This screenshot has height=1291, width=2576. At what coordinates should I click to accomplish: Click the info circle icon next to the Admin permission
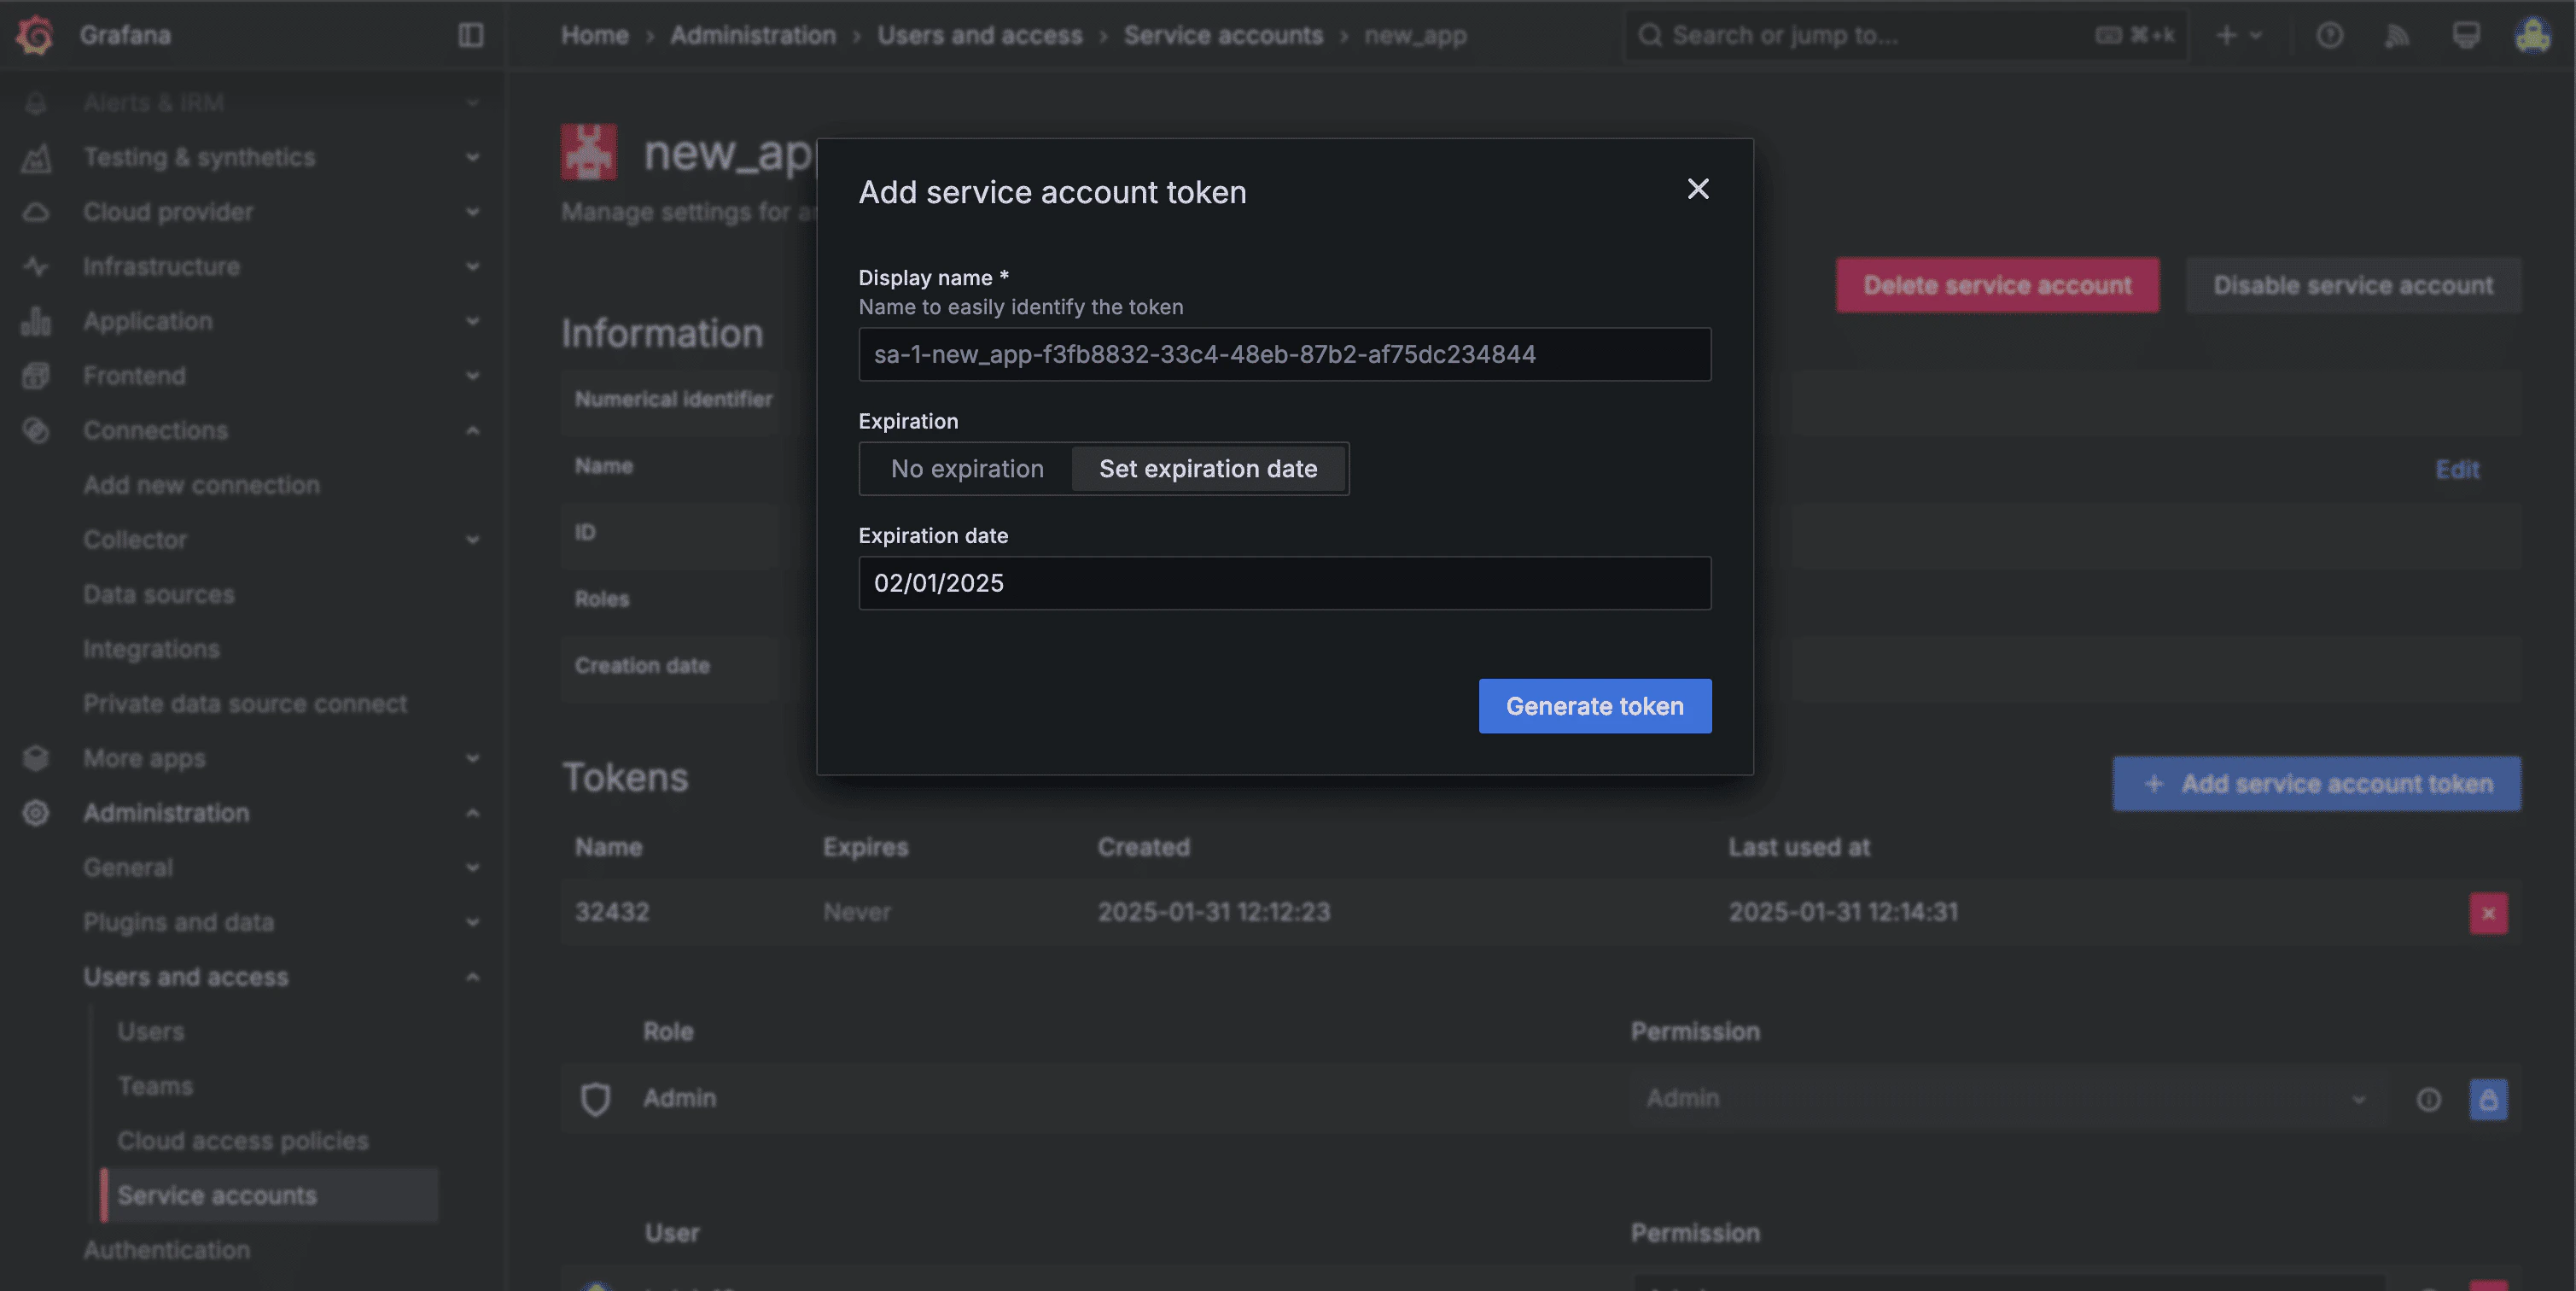pos(2428,1099)
